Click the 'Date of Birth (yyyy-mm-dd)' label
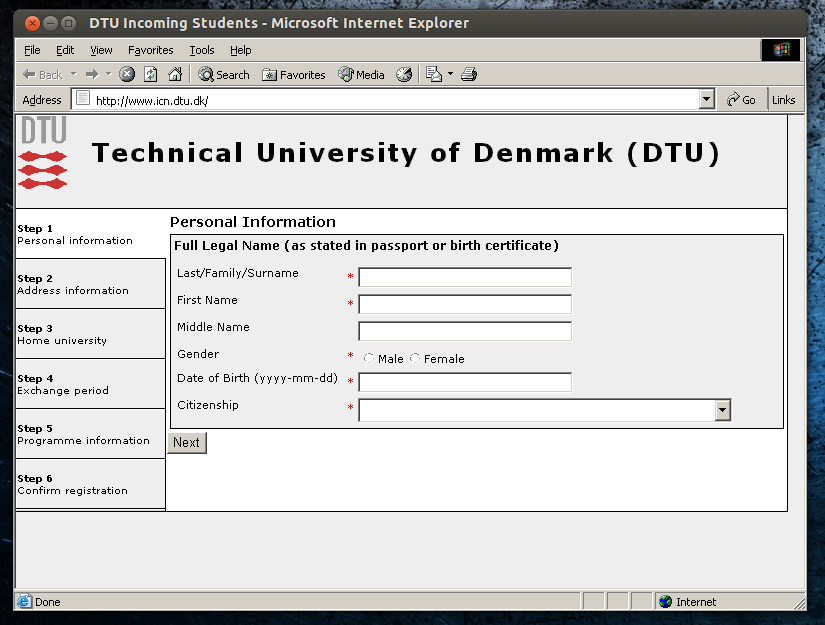The height and width of the screenshot is (625, 825). [257, 378]
